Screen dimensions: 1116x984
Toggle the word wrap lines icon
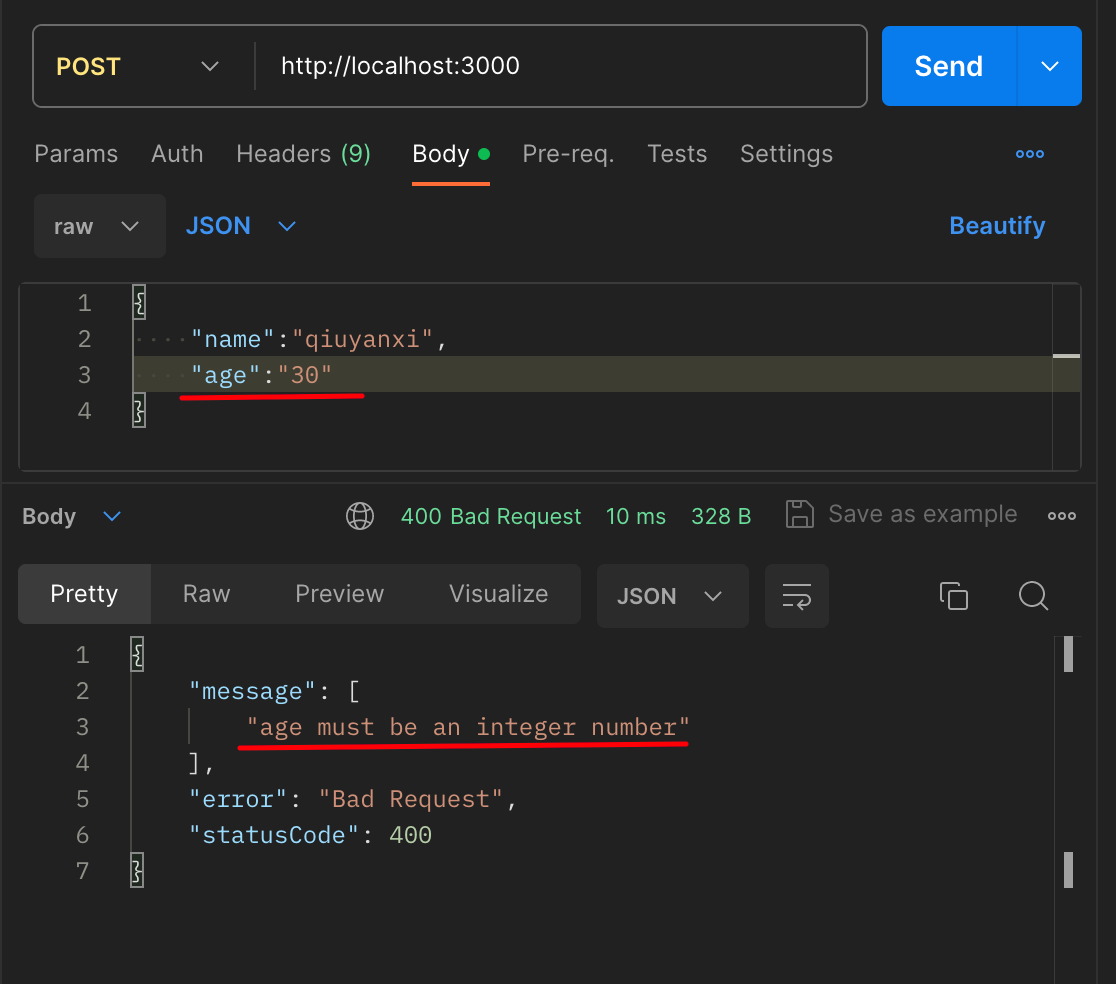tap(796, 596)
